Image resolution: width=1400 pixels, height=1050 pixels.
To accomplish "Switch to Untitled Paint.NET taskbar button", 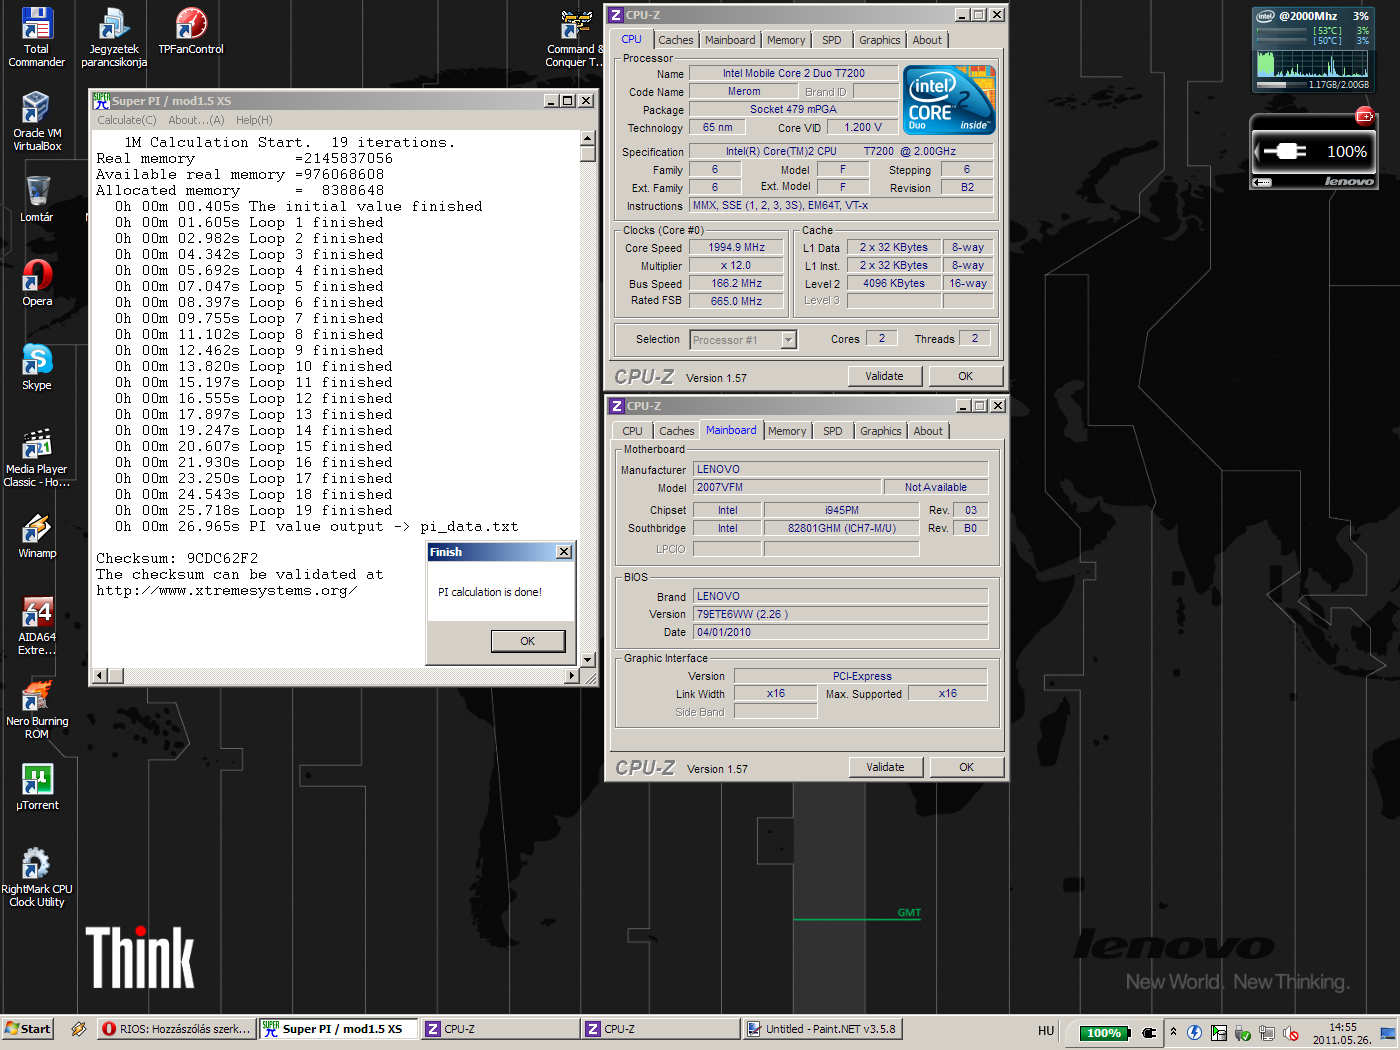I will pyautogui.click(x=824, y=1029).
